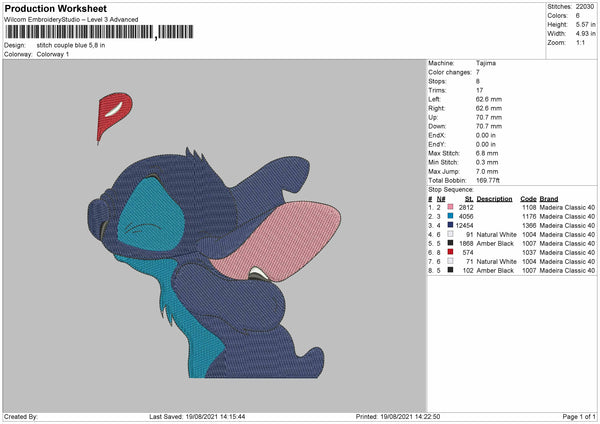Image resolution: width=600 pixels, height=424 pixels.
Task: Click 'Madeira Classic 40' in stop row 6
Action: 567,252
